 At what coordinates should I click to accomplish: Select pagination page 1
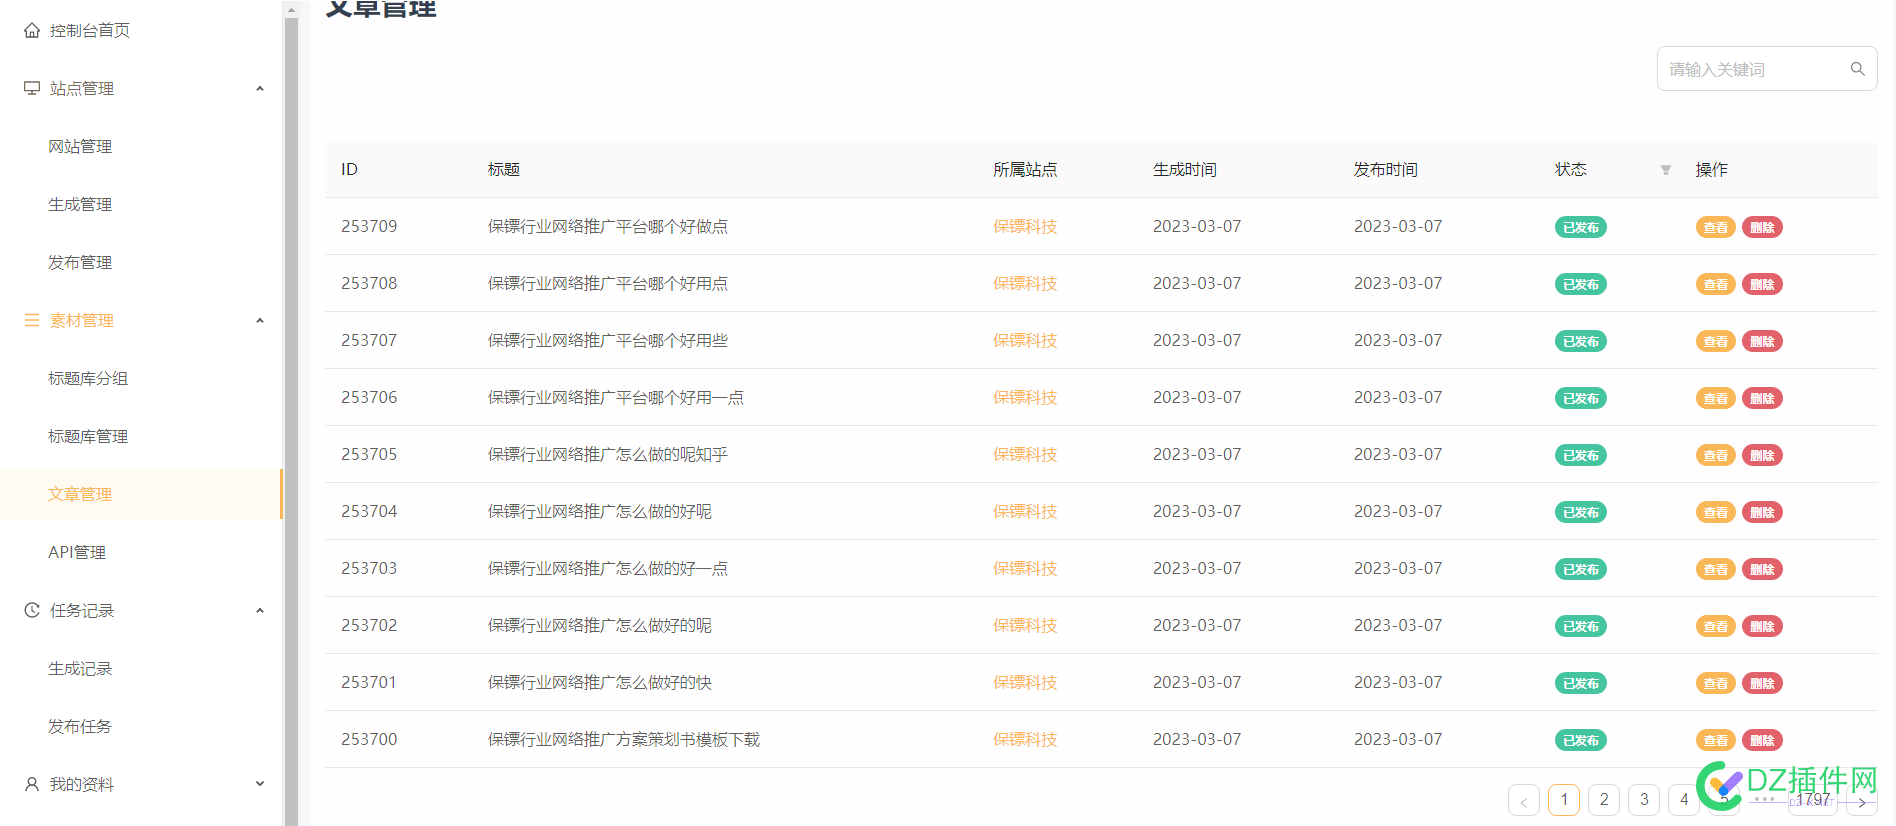point(1564,800)
